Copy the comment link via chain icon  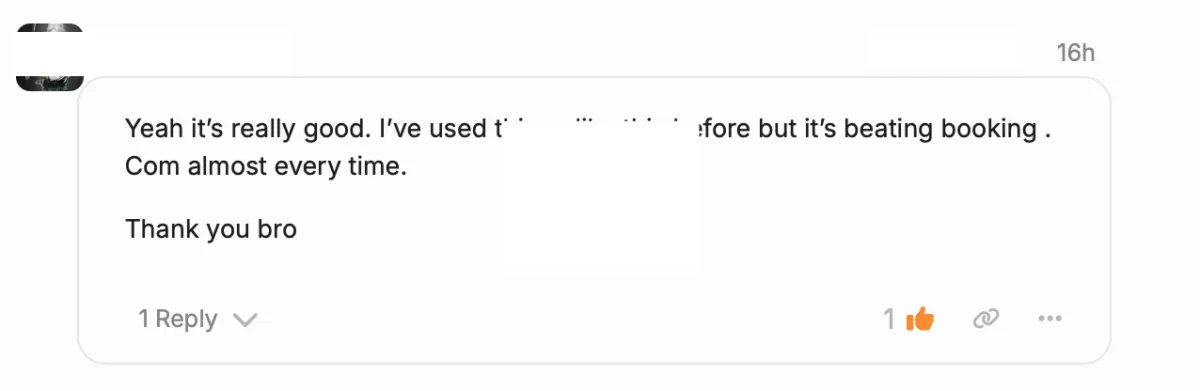pos(986,319)
